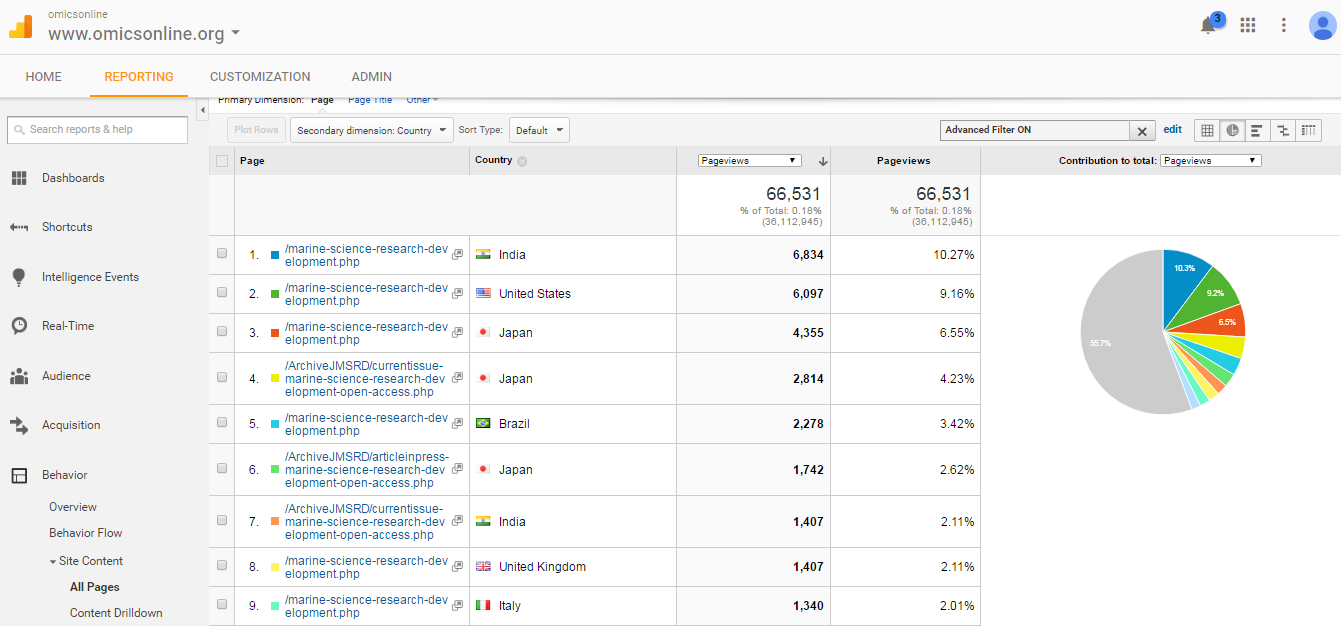
Task: Open Acquisition reports in sidebar
Action: pos(71,425)
